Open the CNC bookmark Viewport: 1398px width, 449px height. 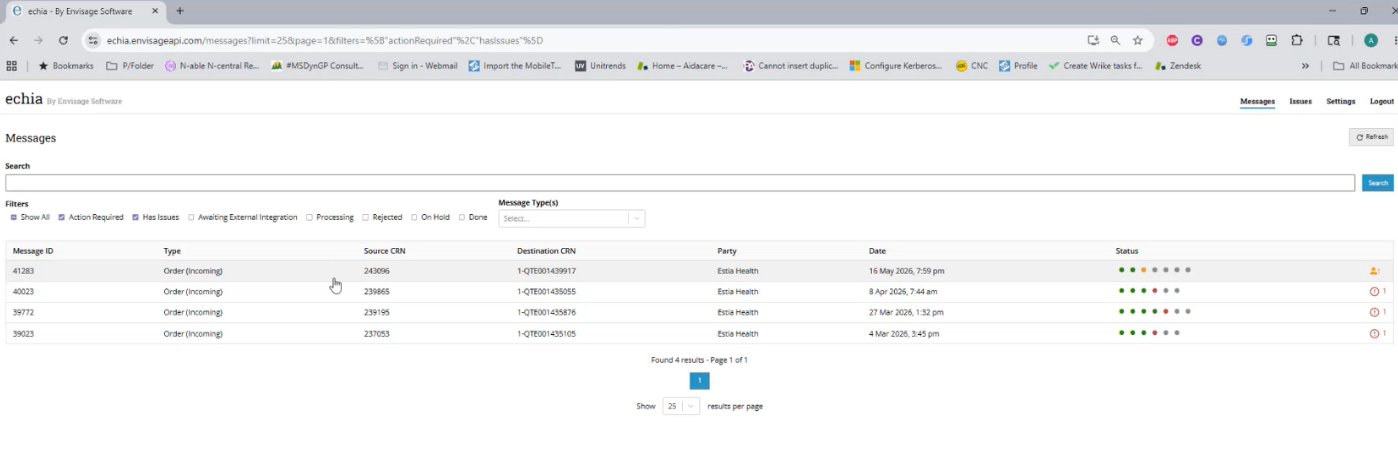pyautogui.click(x=971, y=66)
